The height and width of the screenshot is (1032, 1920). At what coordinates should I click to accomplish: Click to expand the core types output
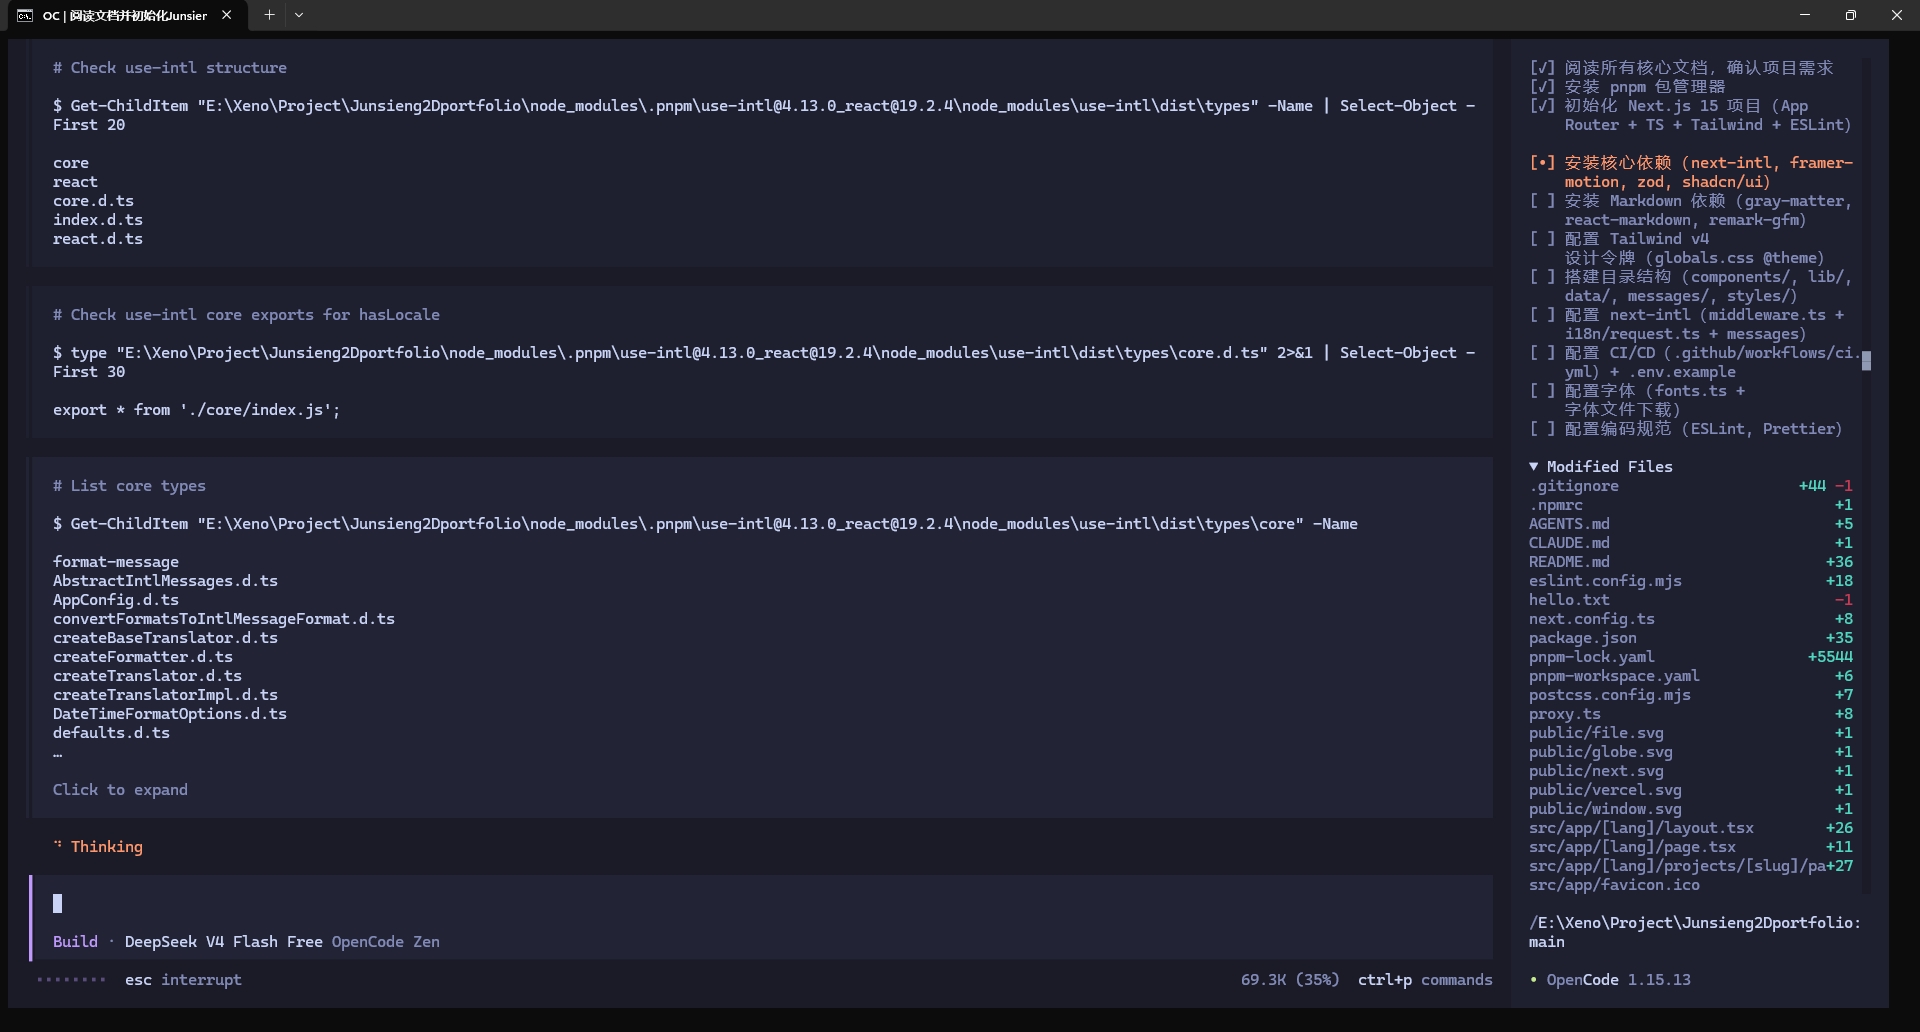[120, 790]
